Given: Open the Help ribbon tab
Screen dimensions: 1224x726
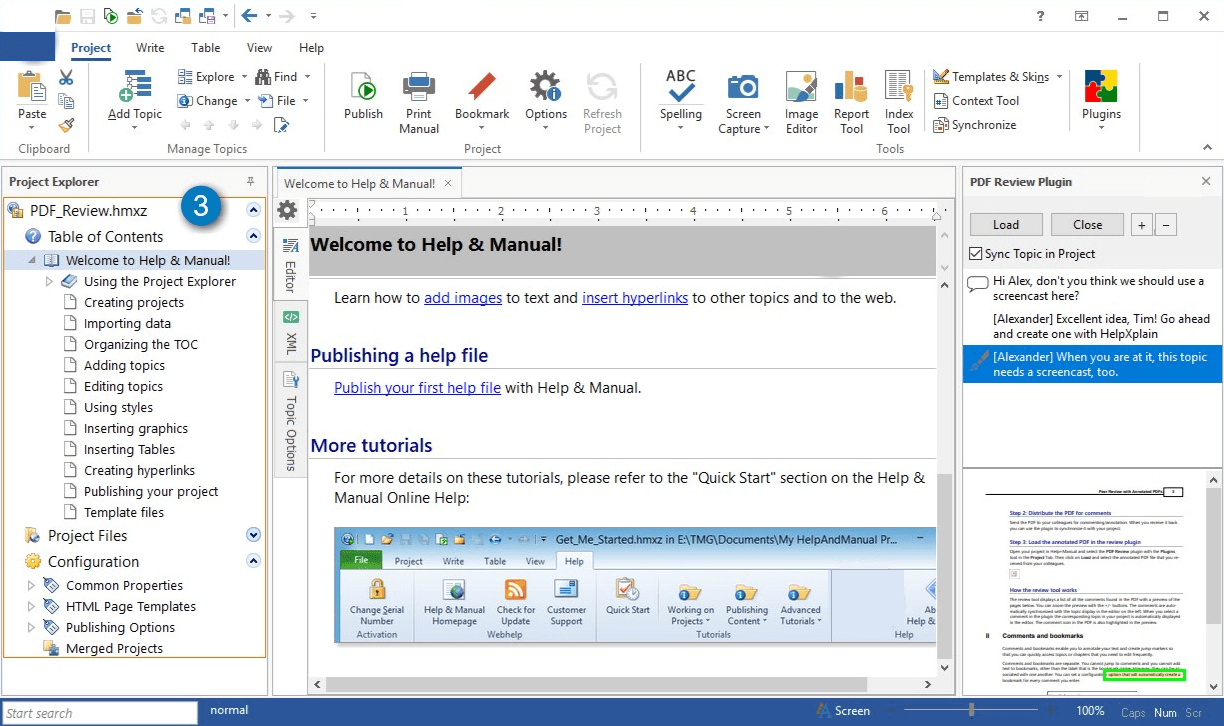Looking at the screenshot, I should pyautogui.click(x=311, y=47).
